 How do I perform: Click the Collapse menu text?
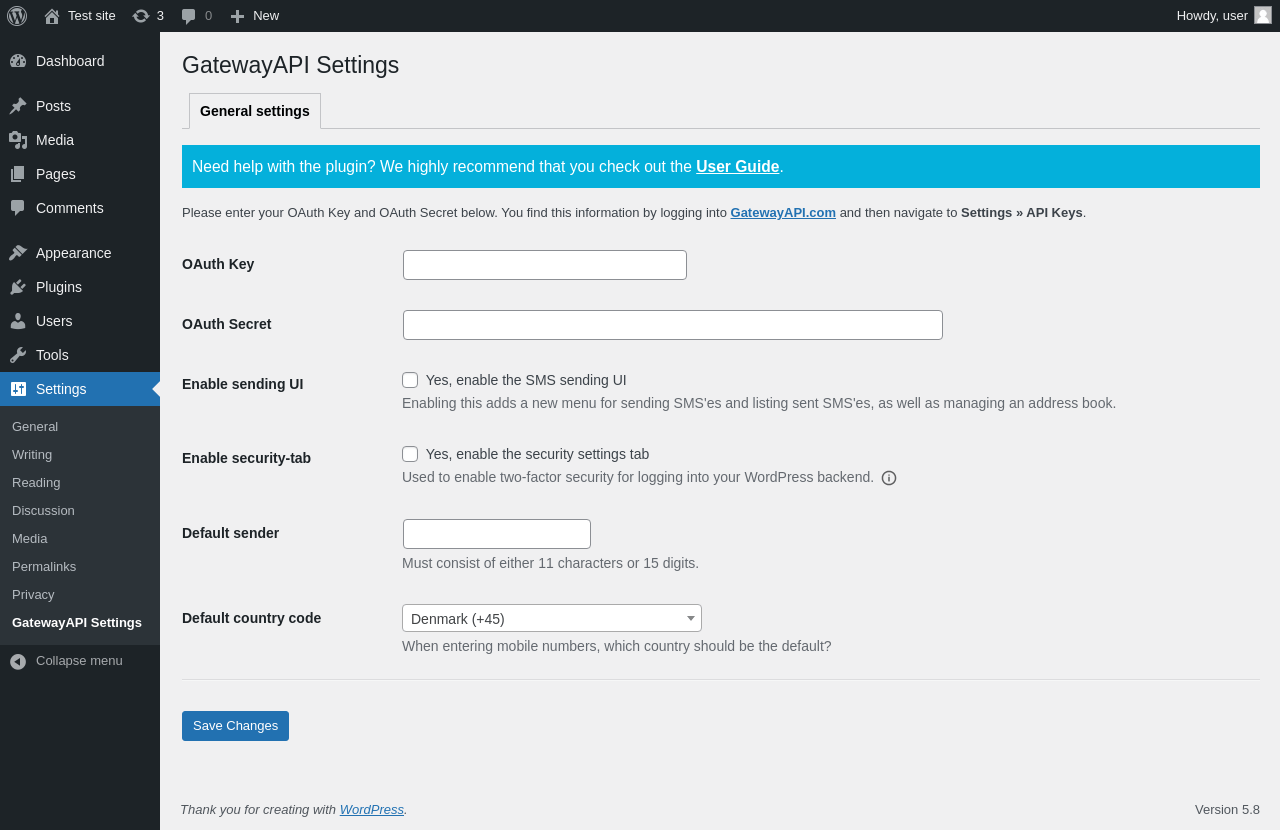(79, 661)
